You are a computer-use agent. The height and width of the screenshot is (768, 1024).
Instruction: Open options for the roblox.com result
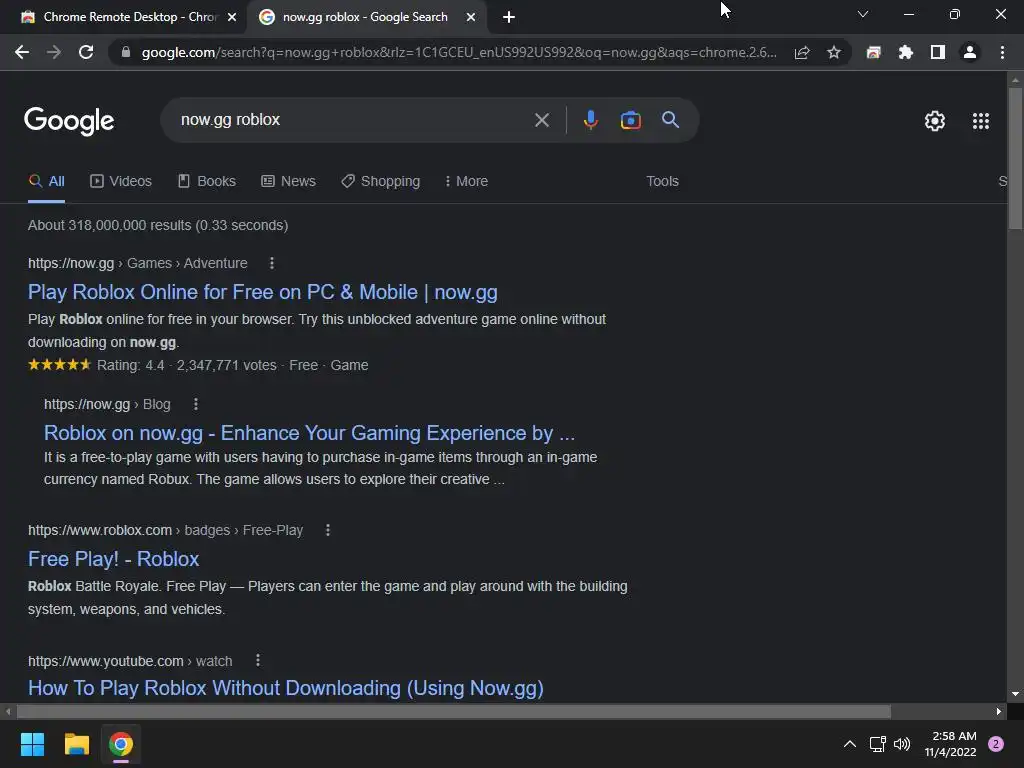pyautogui.click(x=328, y=530)
